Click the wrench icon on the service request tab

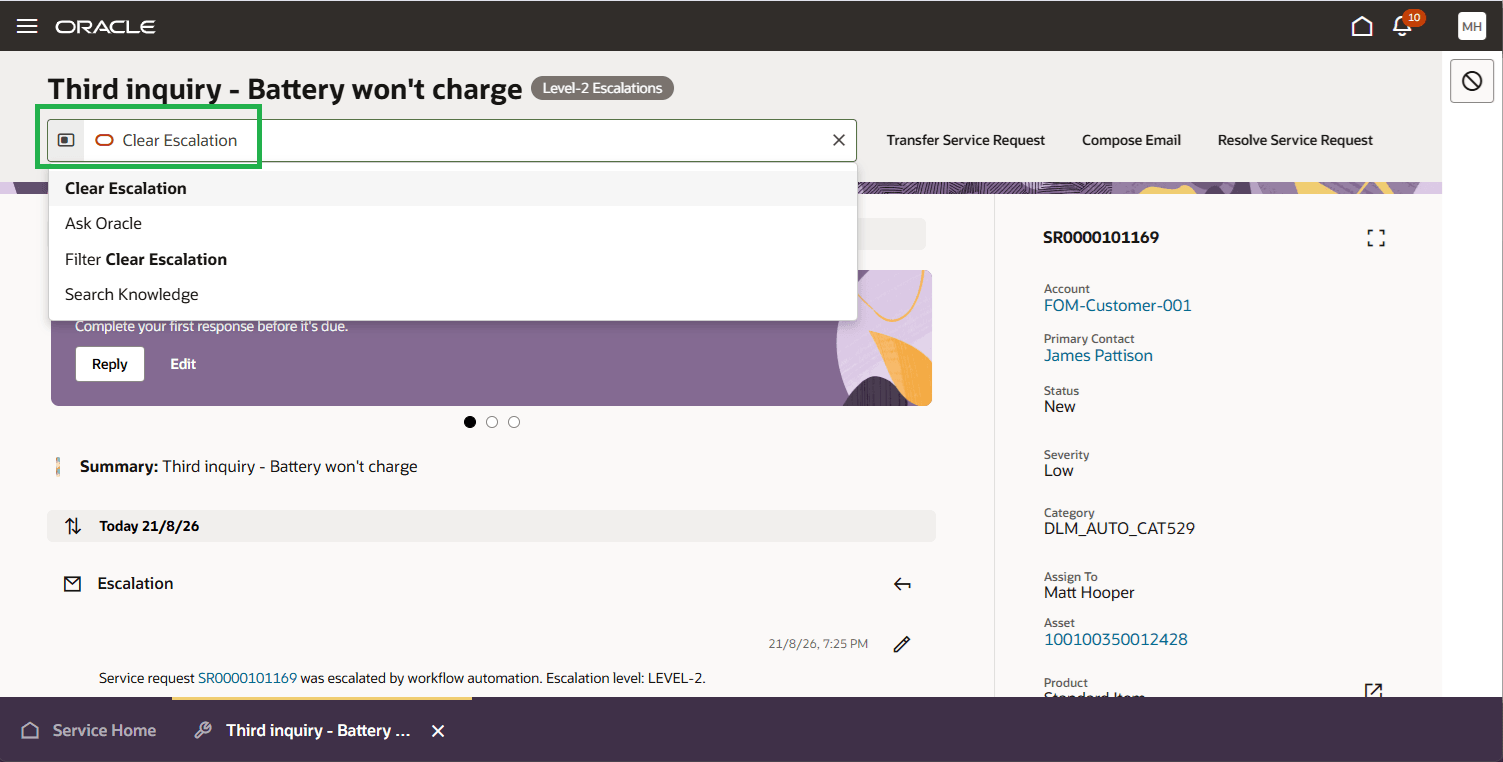click(203, 730)
